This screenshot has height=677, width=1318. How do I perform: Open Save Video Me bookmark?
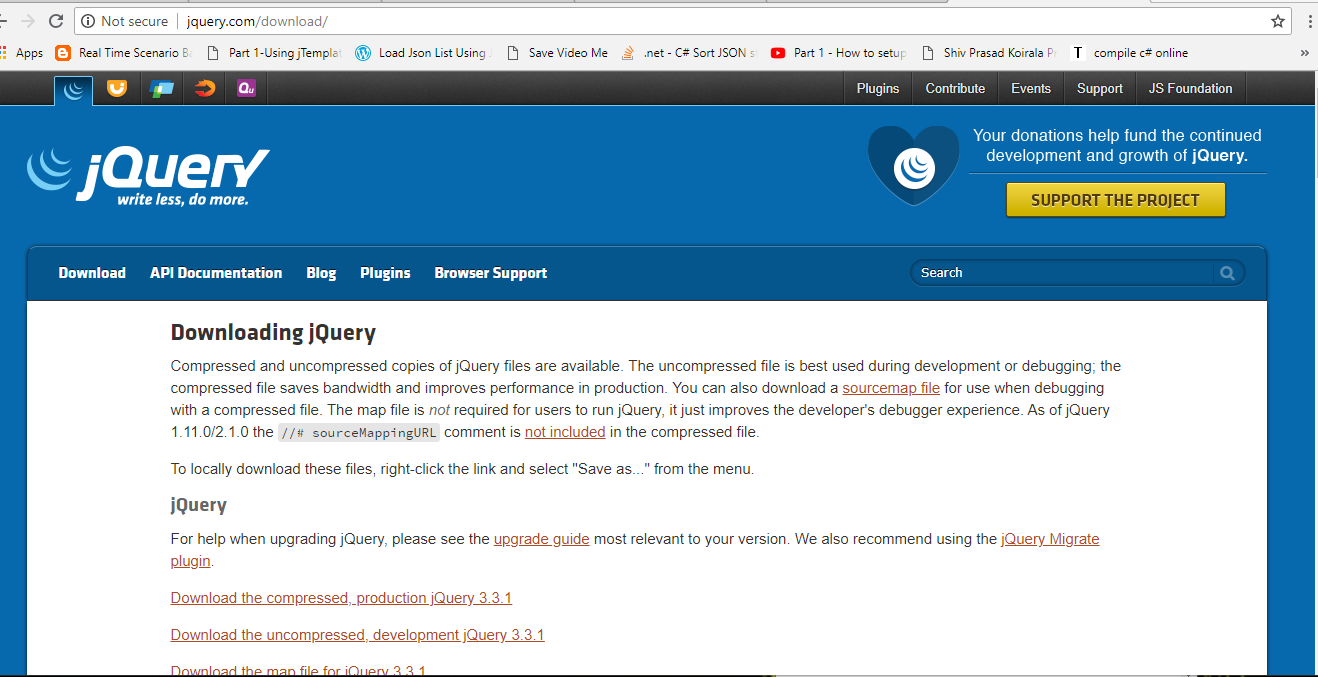pos(557,53)
